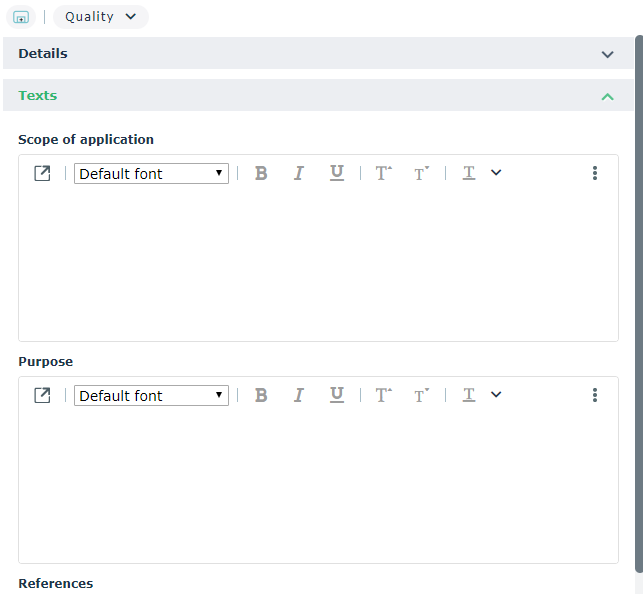The image size is (643, 594).
Task: Open font dropdown in Scope of application
Action: pyautogui.click(x=151, y=174)
